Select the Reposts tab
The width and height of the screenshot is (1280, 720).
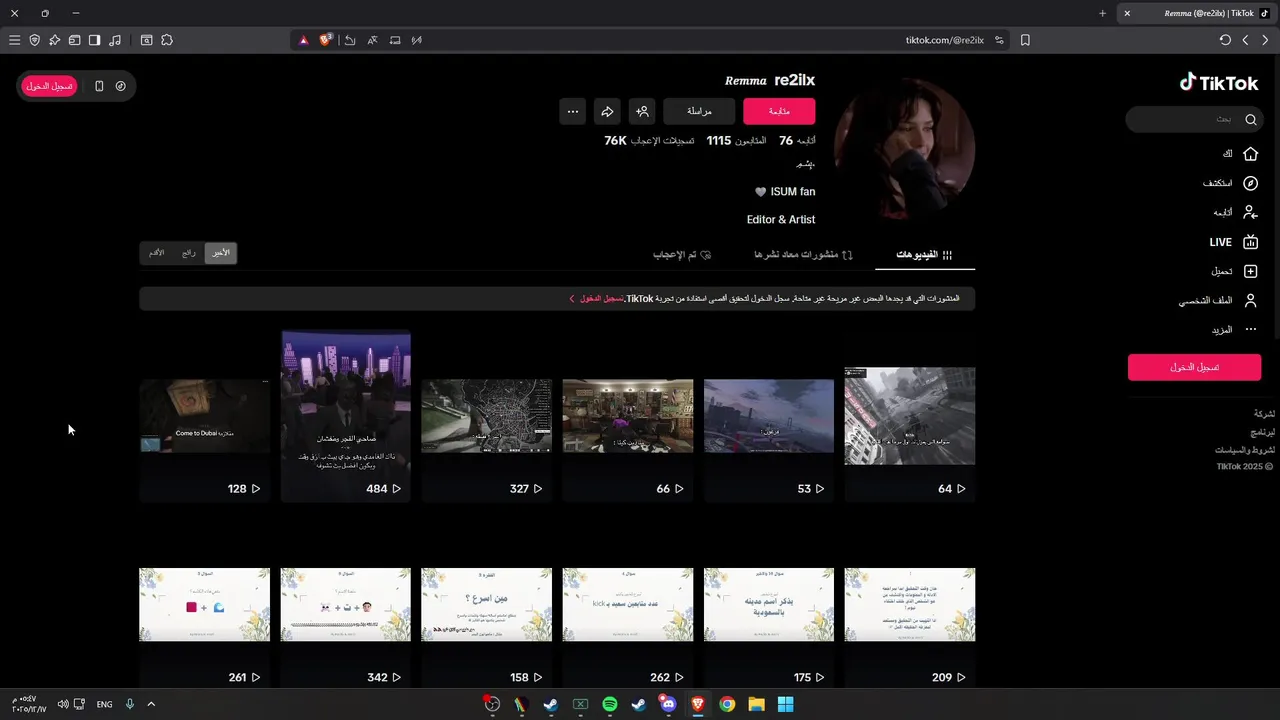803,255
